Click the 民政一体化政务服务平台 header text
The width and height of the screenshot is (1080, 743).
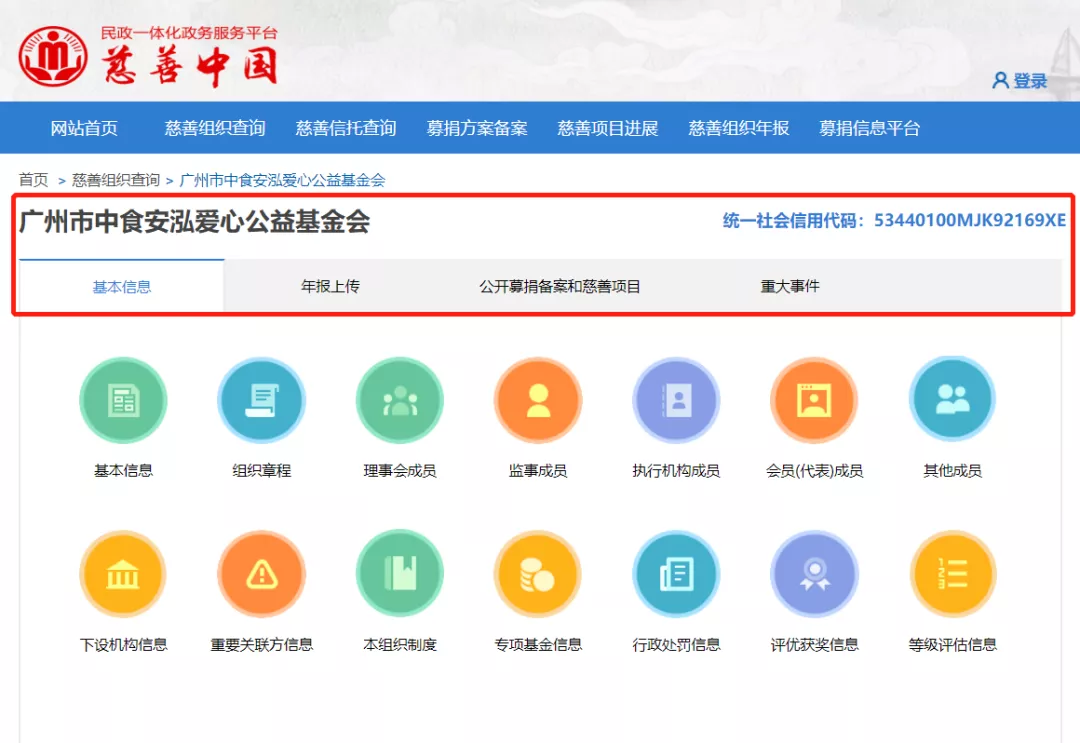(189, 33)
